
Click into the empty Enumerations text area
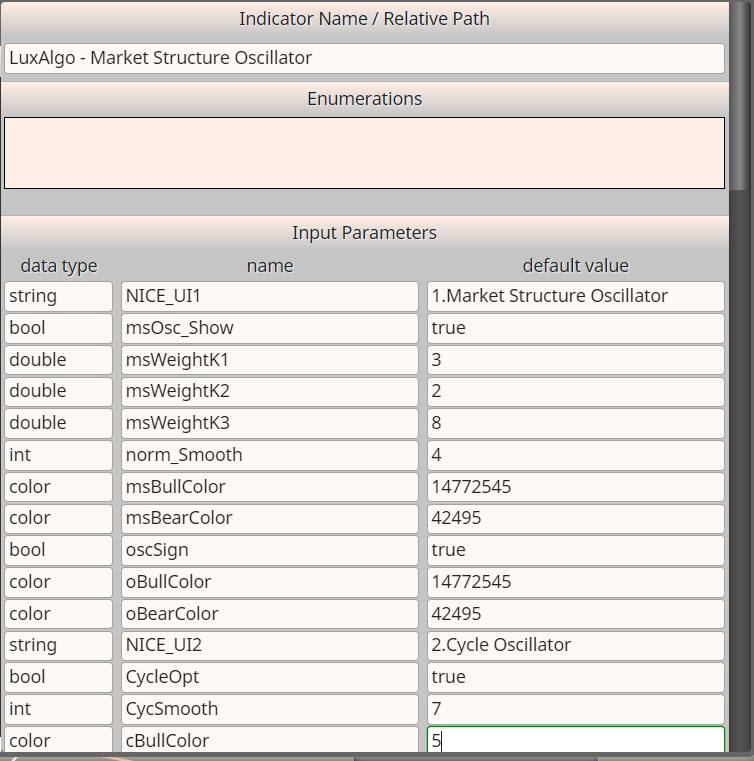point(364,153)
